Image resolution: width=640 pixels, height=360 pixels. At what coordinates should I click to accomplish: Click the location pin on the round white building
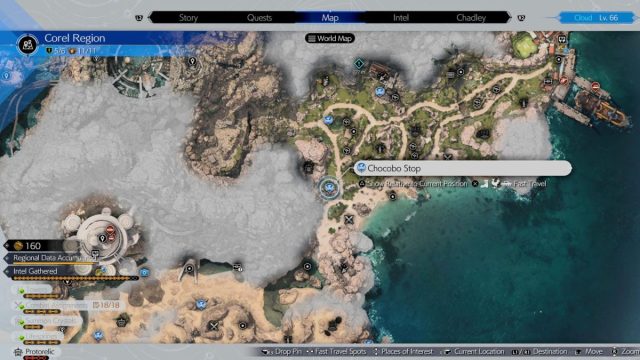[102, 238]
